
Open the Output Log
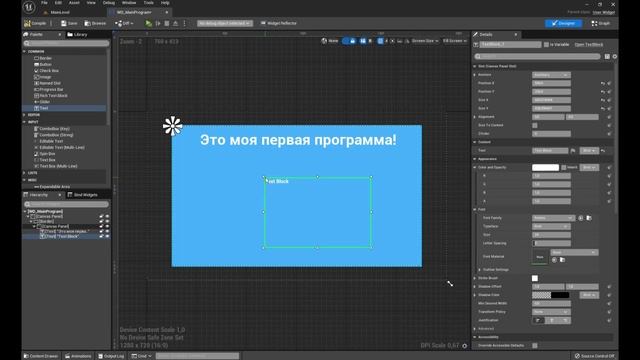point(111,356)
